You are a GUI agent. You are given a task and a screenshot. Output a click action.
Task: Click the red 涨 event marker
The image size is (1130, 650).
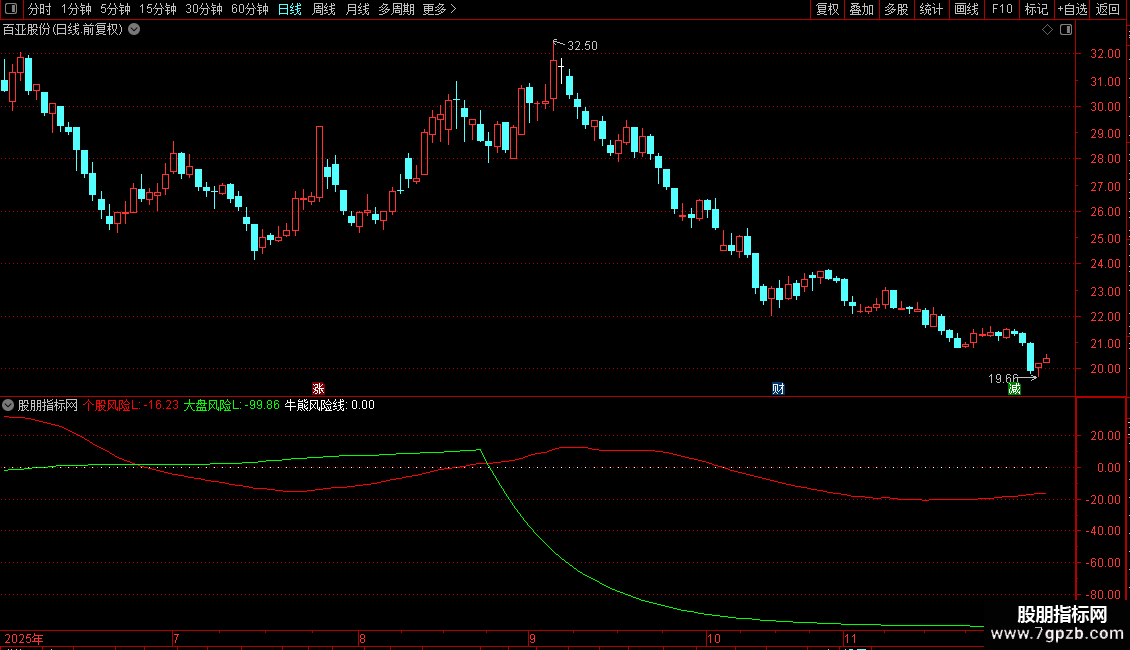point(318,388)
